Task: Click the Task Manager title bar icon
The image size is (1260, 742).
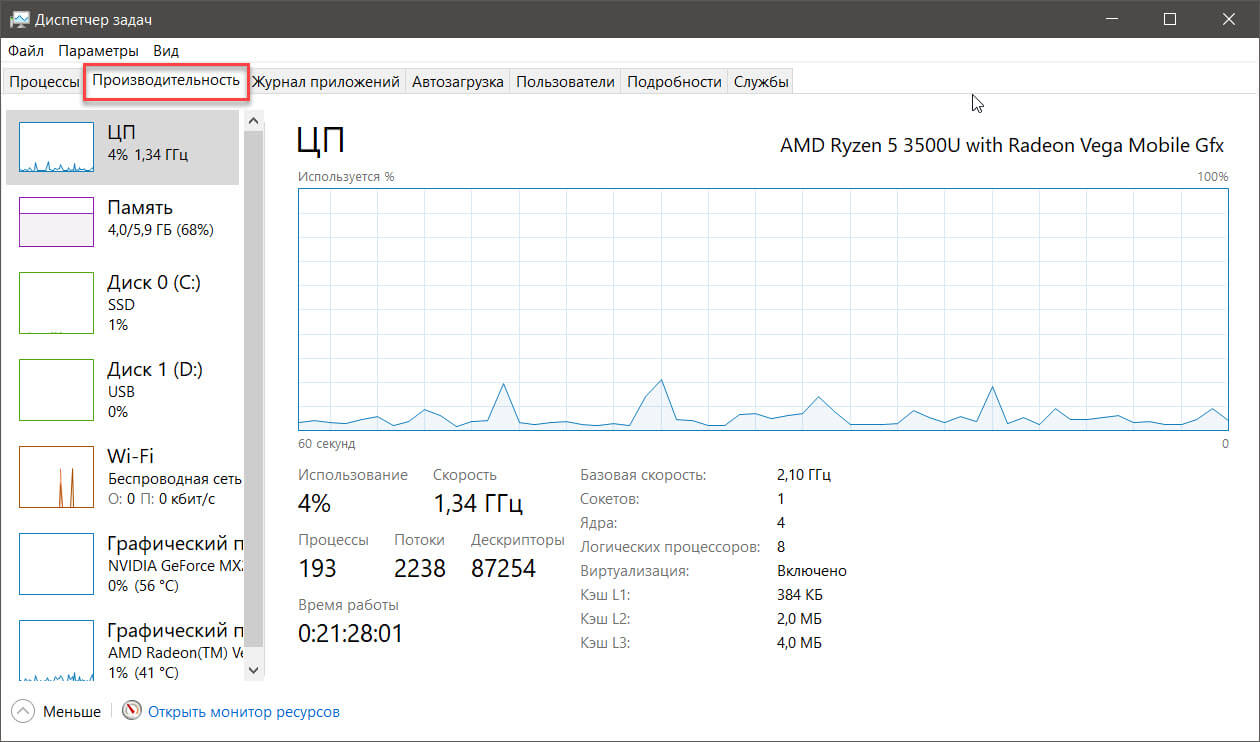Action: [x=17, y=19]
